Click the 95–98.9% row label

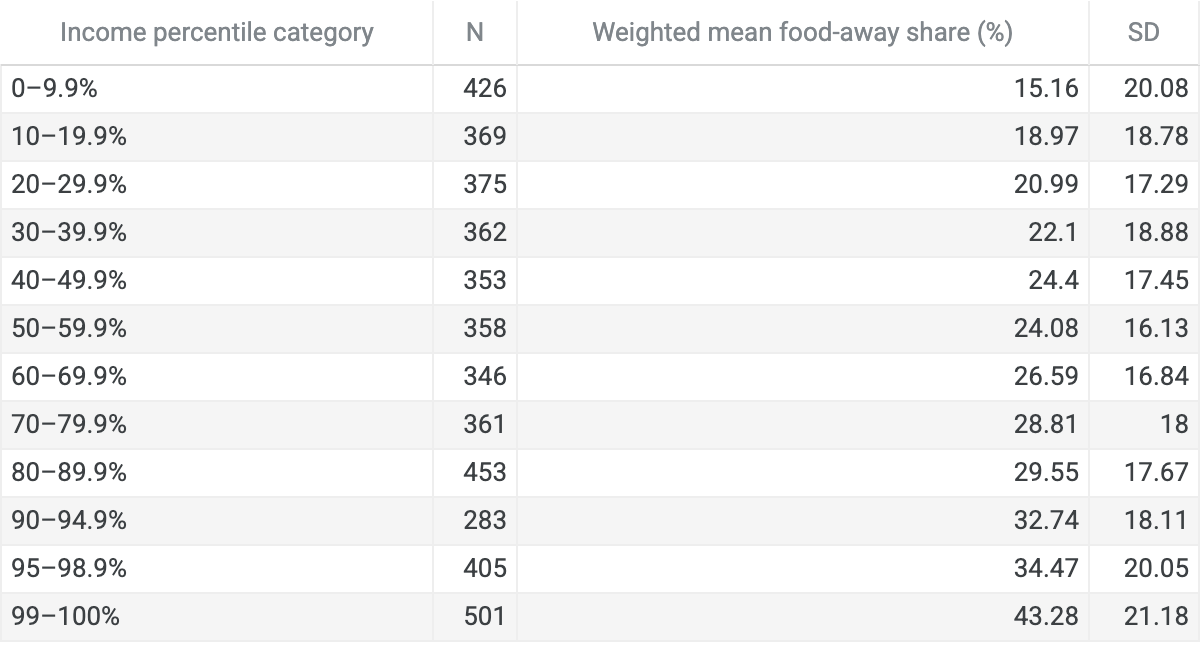pos(216,569)
